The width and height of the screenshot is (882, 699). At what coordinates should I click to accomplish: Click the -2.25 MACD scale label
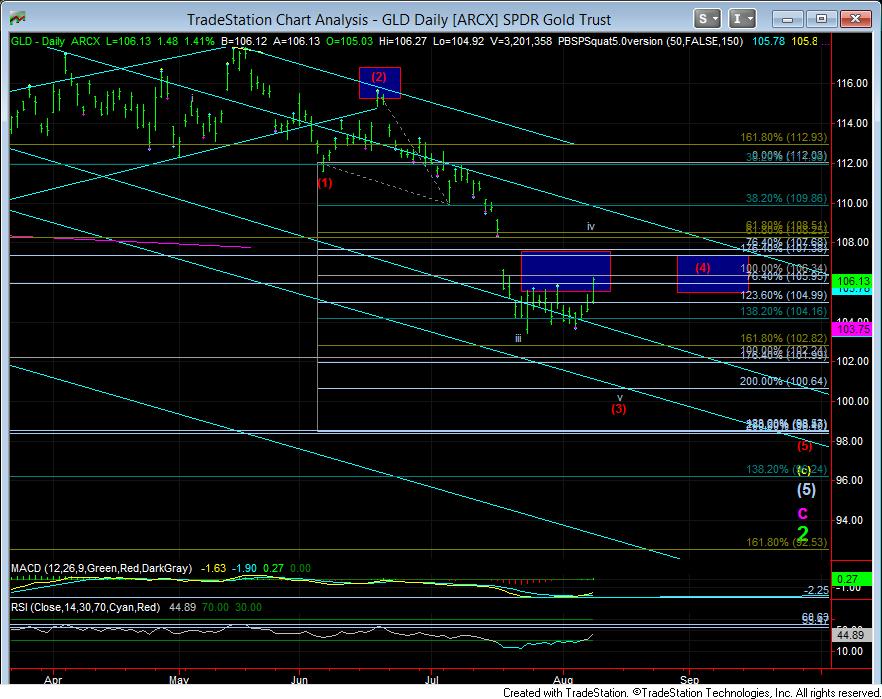(816, 590)
